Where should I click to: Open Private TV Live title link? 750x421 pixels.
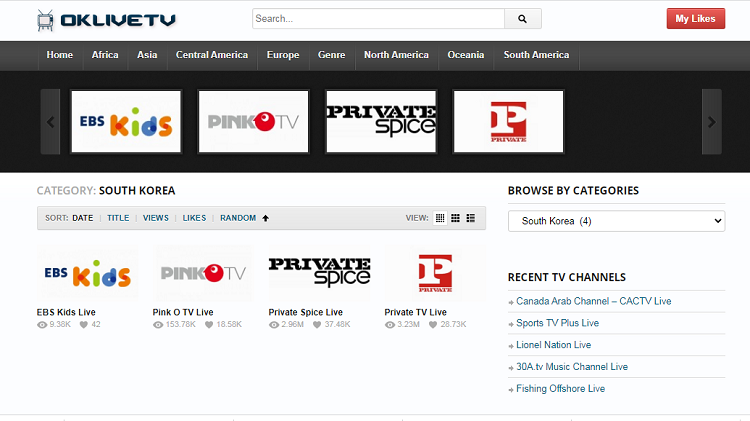click(x=416, y=312)
